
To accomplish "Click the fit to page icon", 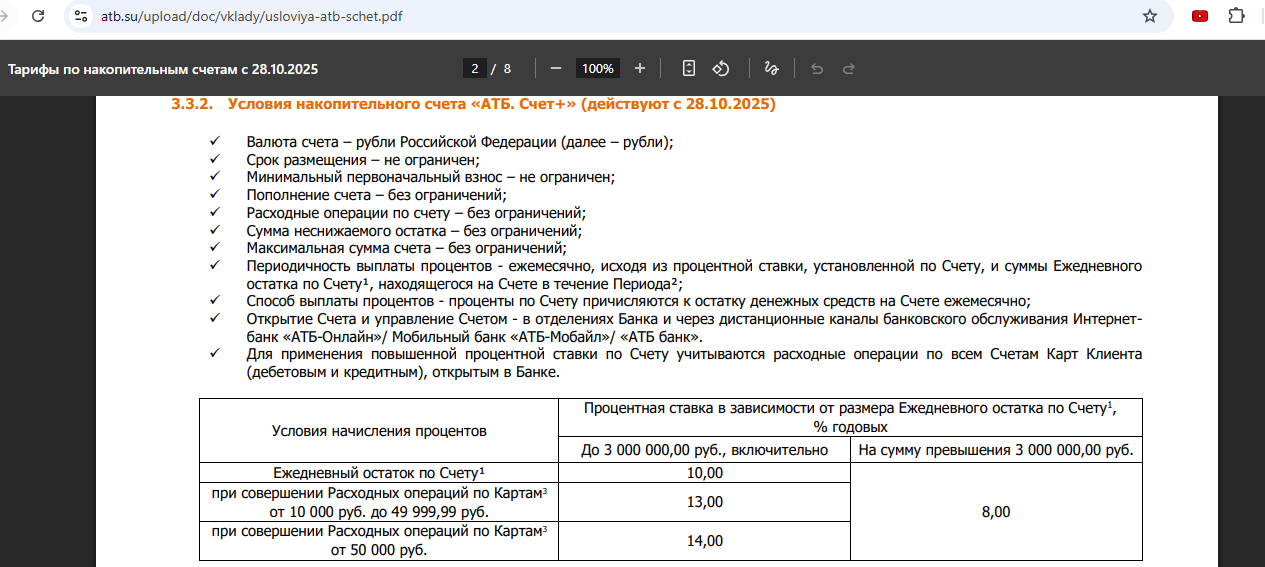I will click(x=688, y=68).
